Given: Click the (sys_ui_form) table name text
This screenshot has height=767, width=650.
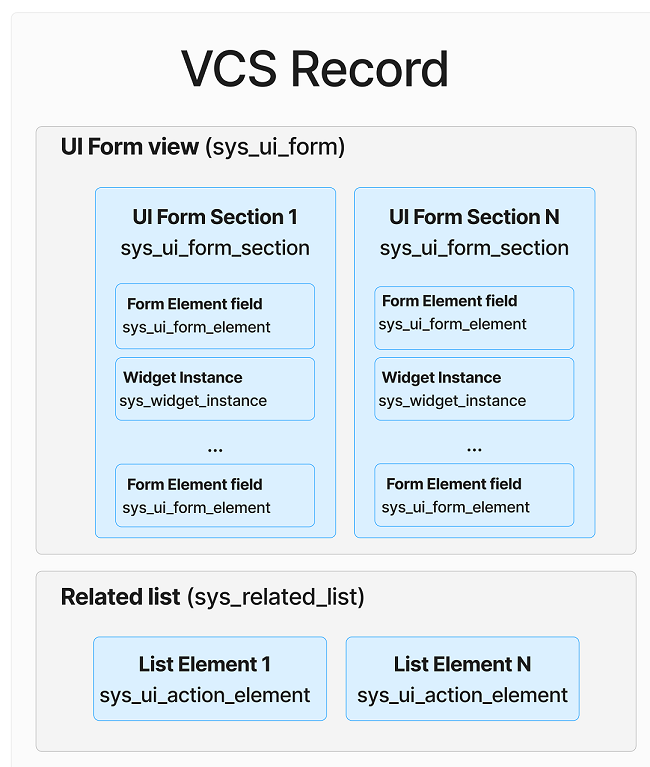Looking at the screenshot, I should pyautogui.click(x=275, y=147).
